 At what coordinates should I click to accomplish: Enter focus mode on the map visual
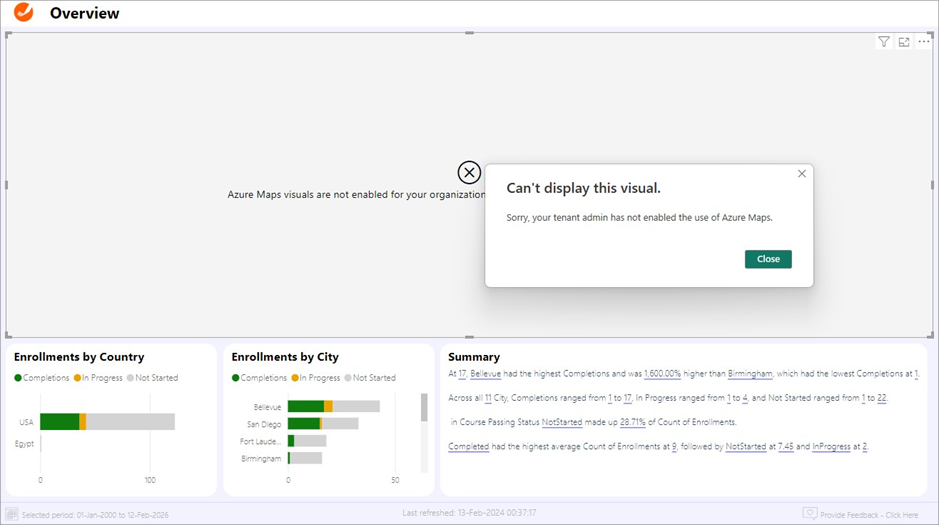[904, 42]
